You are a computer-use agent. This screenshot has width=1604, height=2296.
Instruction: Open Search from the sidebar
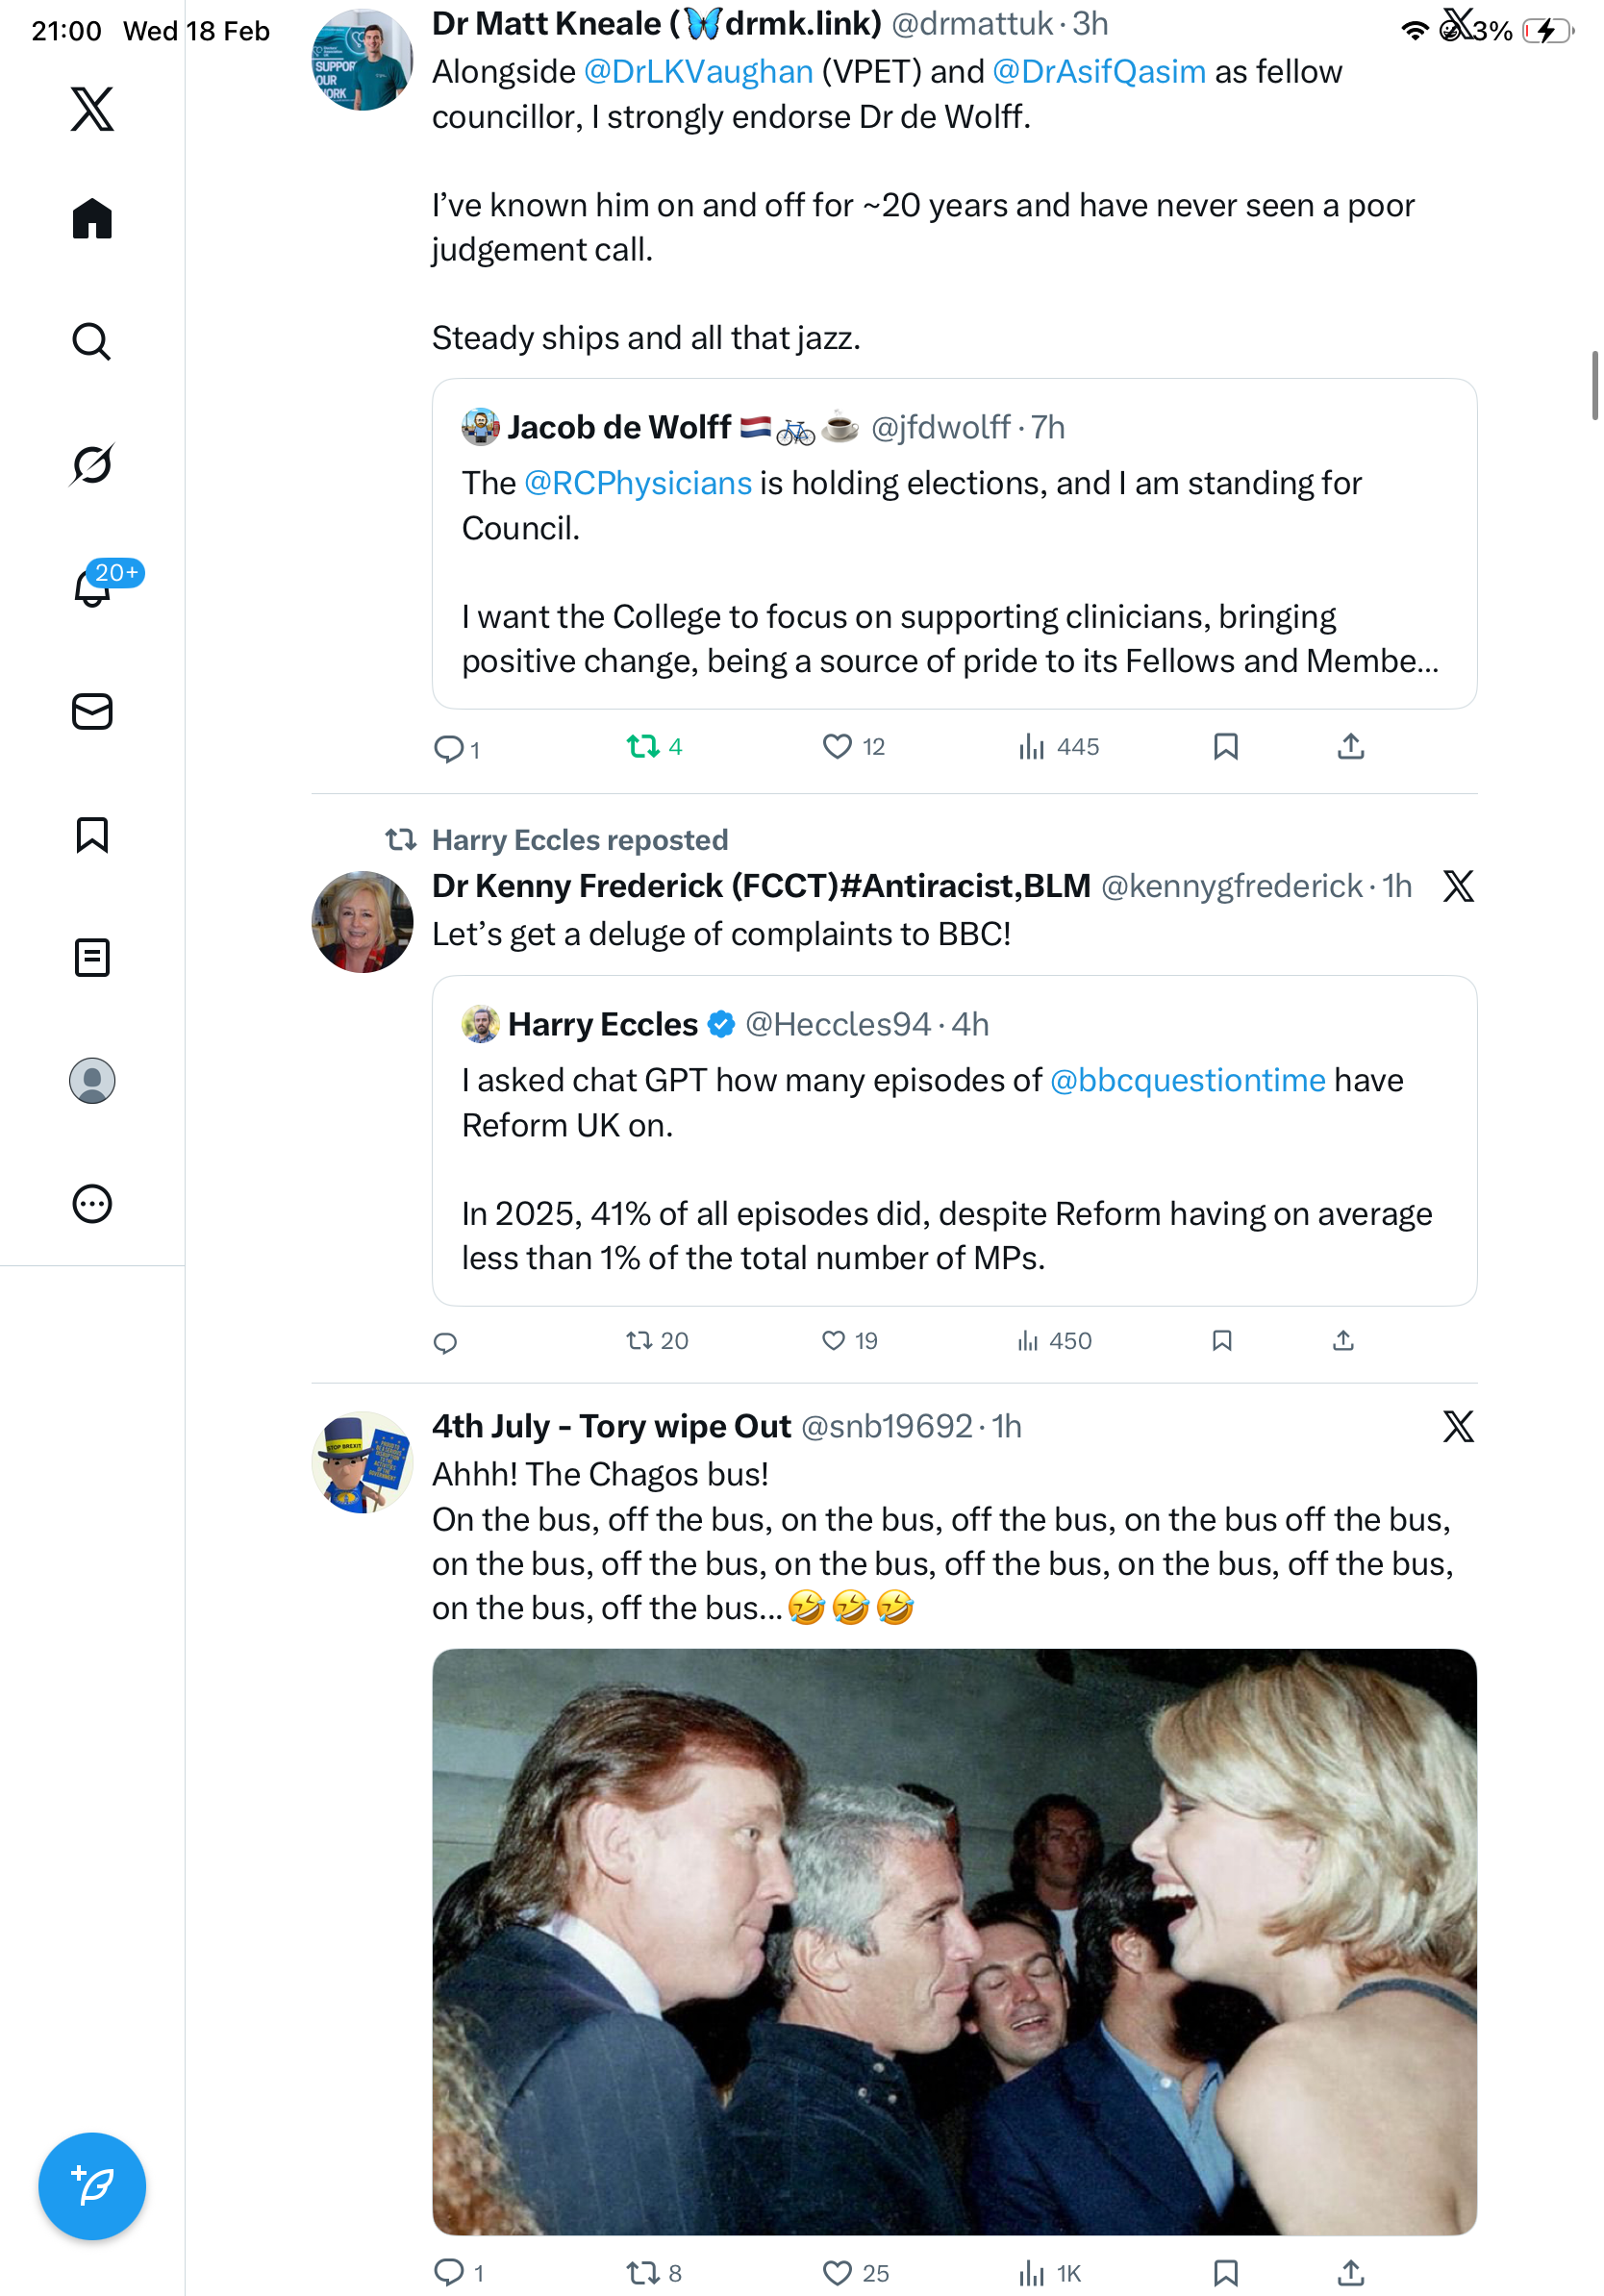click(x=92, y=341)
